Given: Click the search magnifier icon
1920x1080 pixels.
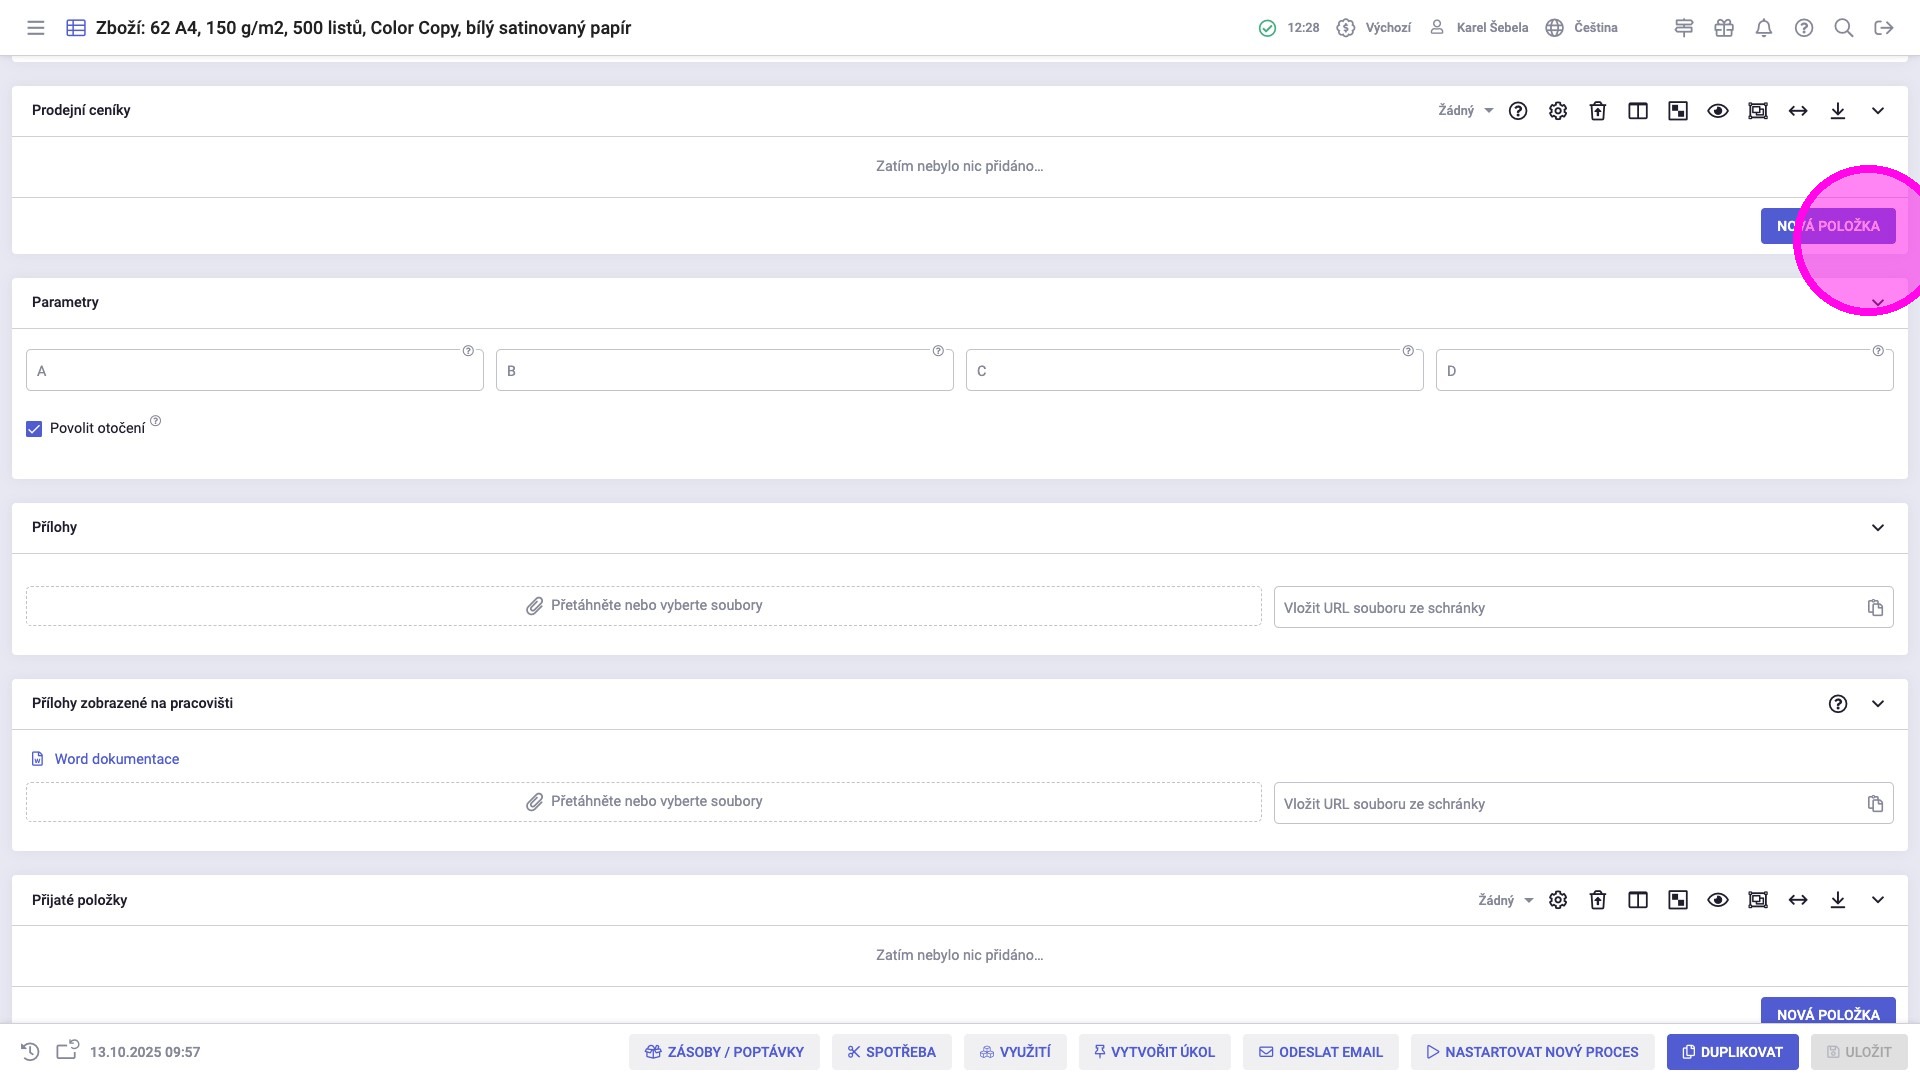Looking at the screenshot, I should pyautogui.click(x=1844, y=28).
